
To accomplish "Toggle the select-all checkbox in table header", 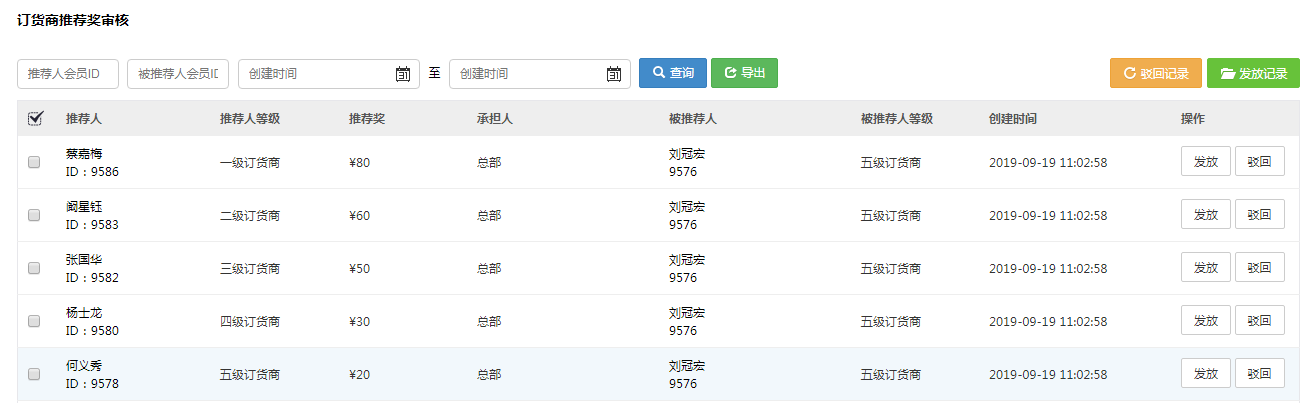I will pyautogui.click(x=35, y=118).
